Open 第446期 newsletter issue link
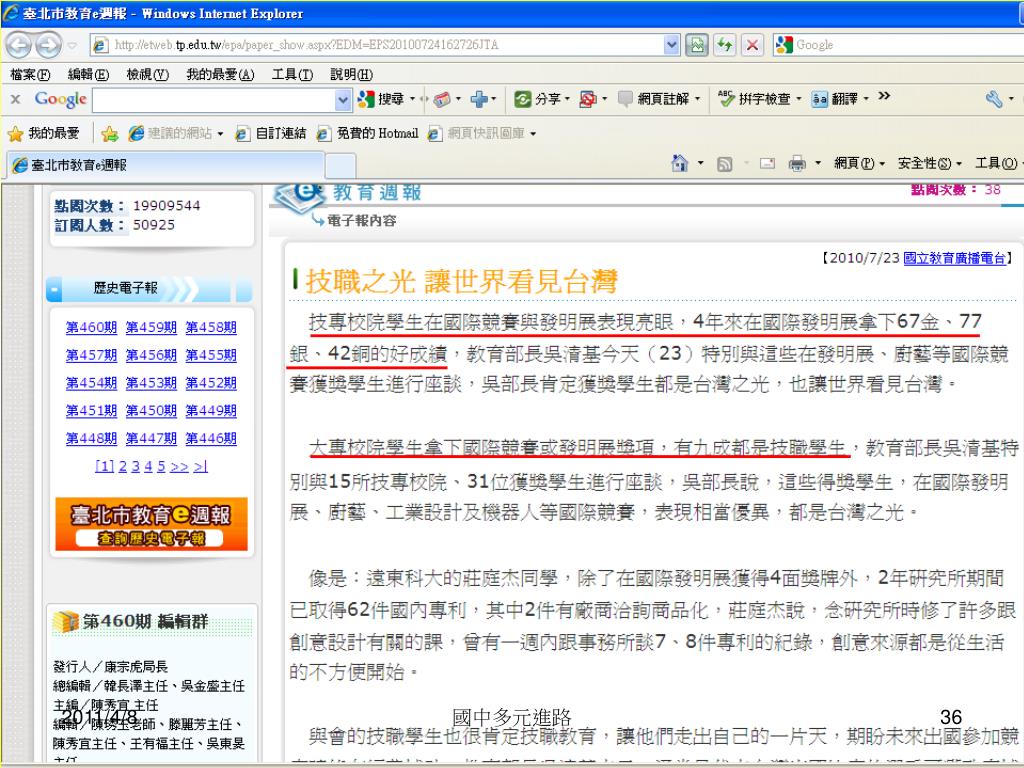The image size is (1024, 768). 211,438
